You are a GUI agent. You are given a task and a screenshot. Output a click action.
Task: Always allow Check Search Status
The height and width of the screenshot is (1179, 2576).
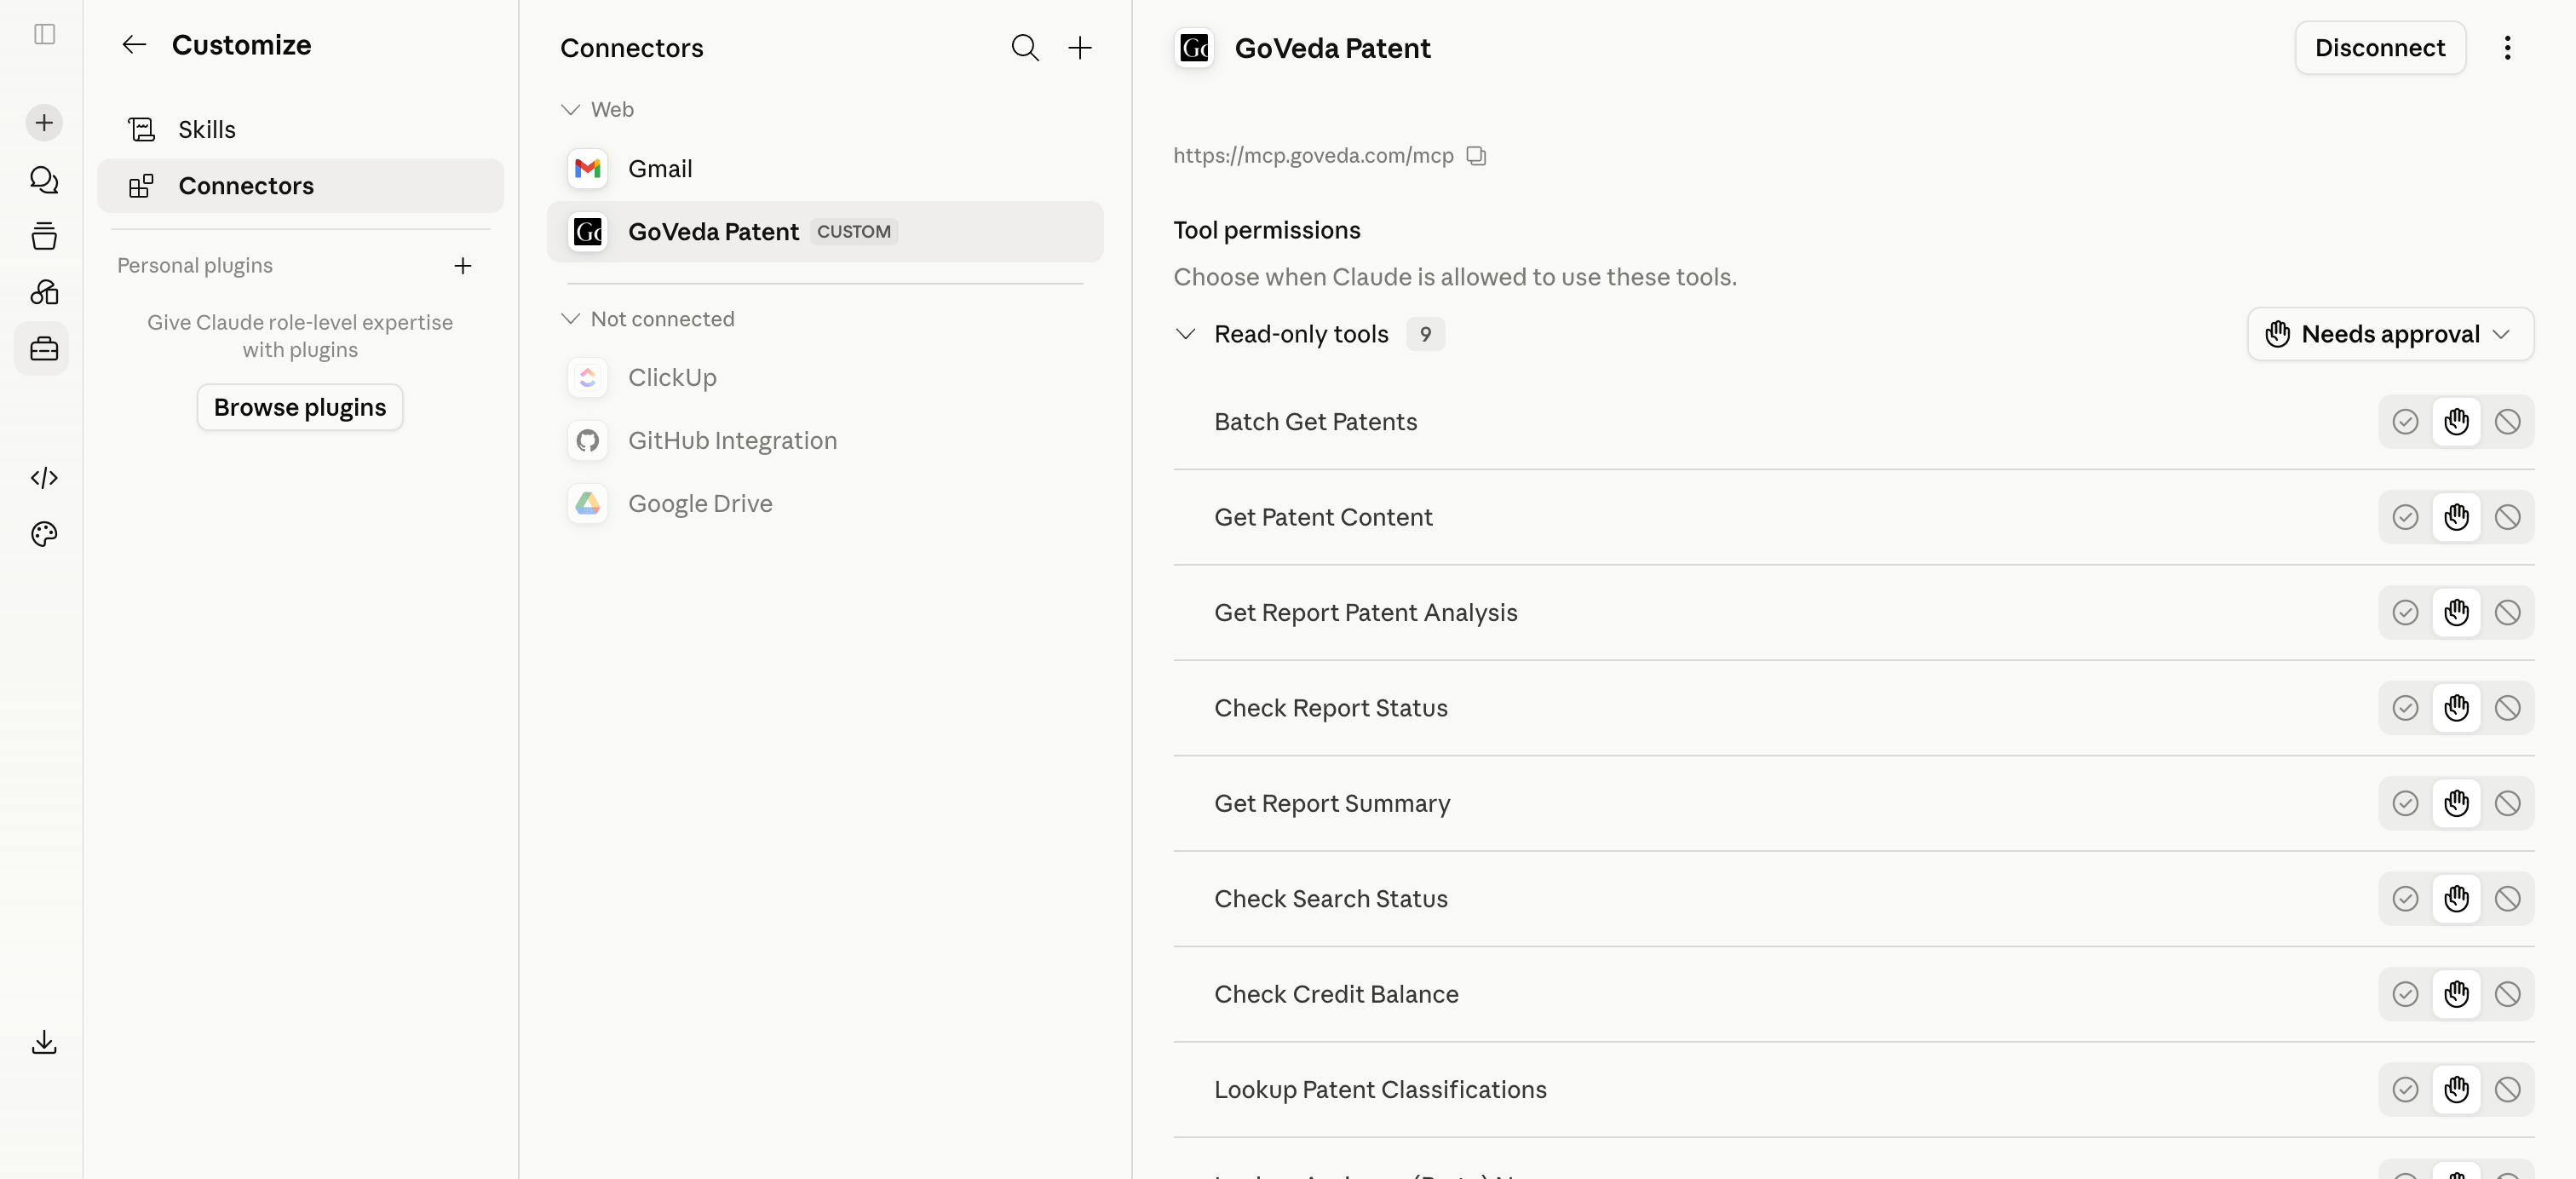point(2405,899)
